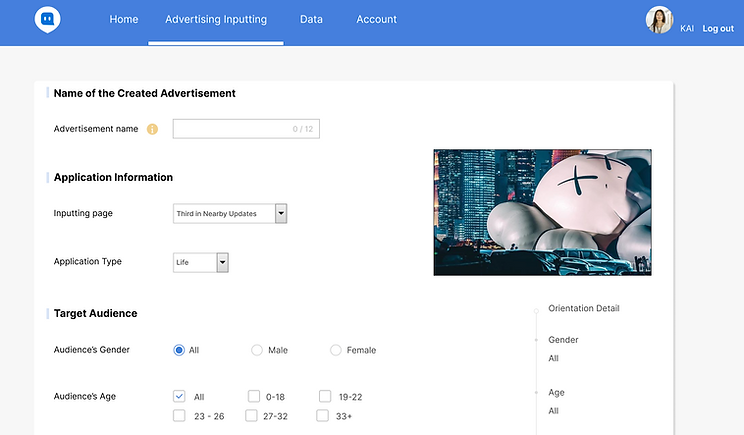Click the Audience's Gender label
The width and height of the screenshot is (744, 435).
tap(92, 350)
